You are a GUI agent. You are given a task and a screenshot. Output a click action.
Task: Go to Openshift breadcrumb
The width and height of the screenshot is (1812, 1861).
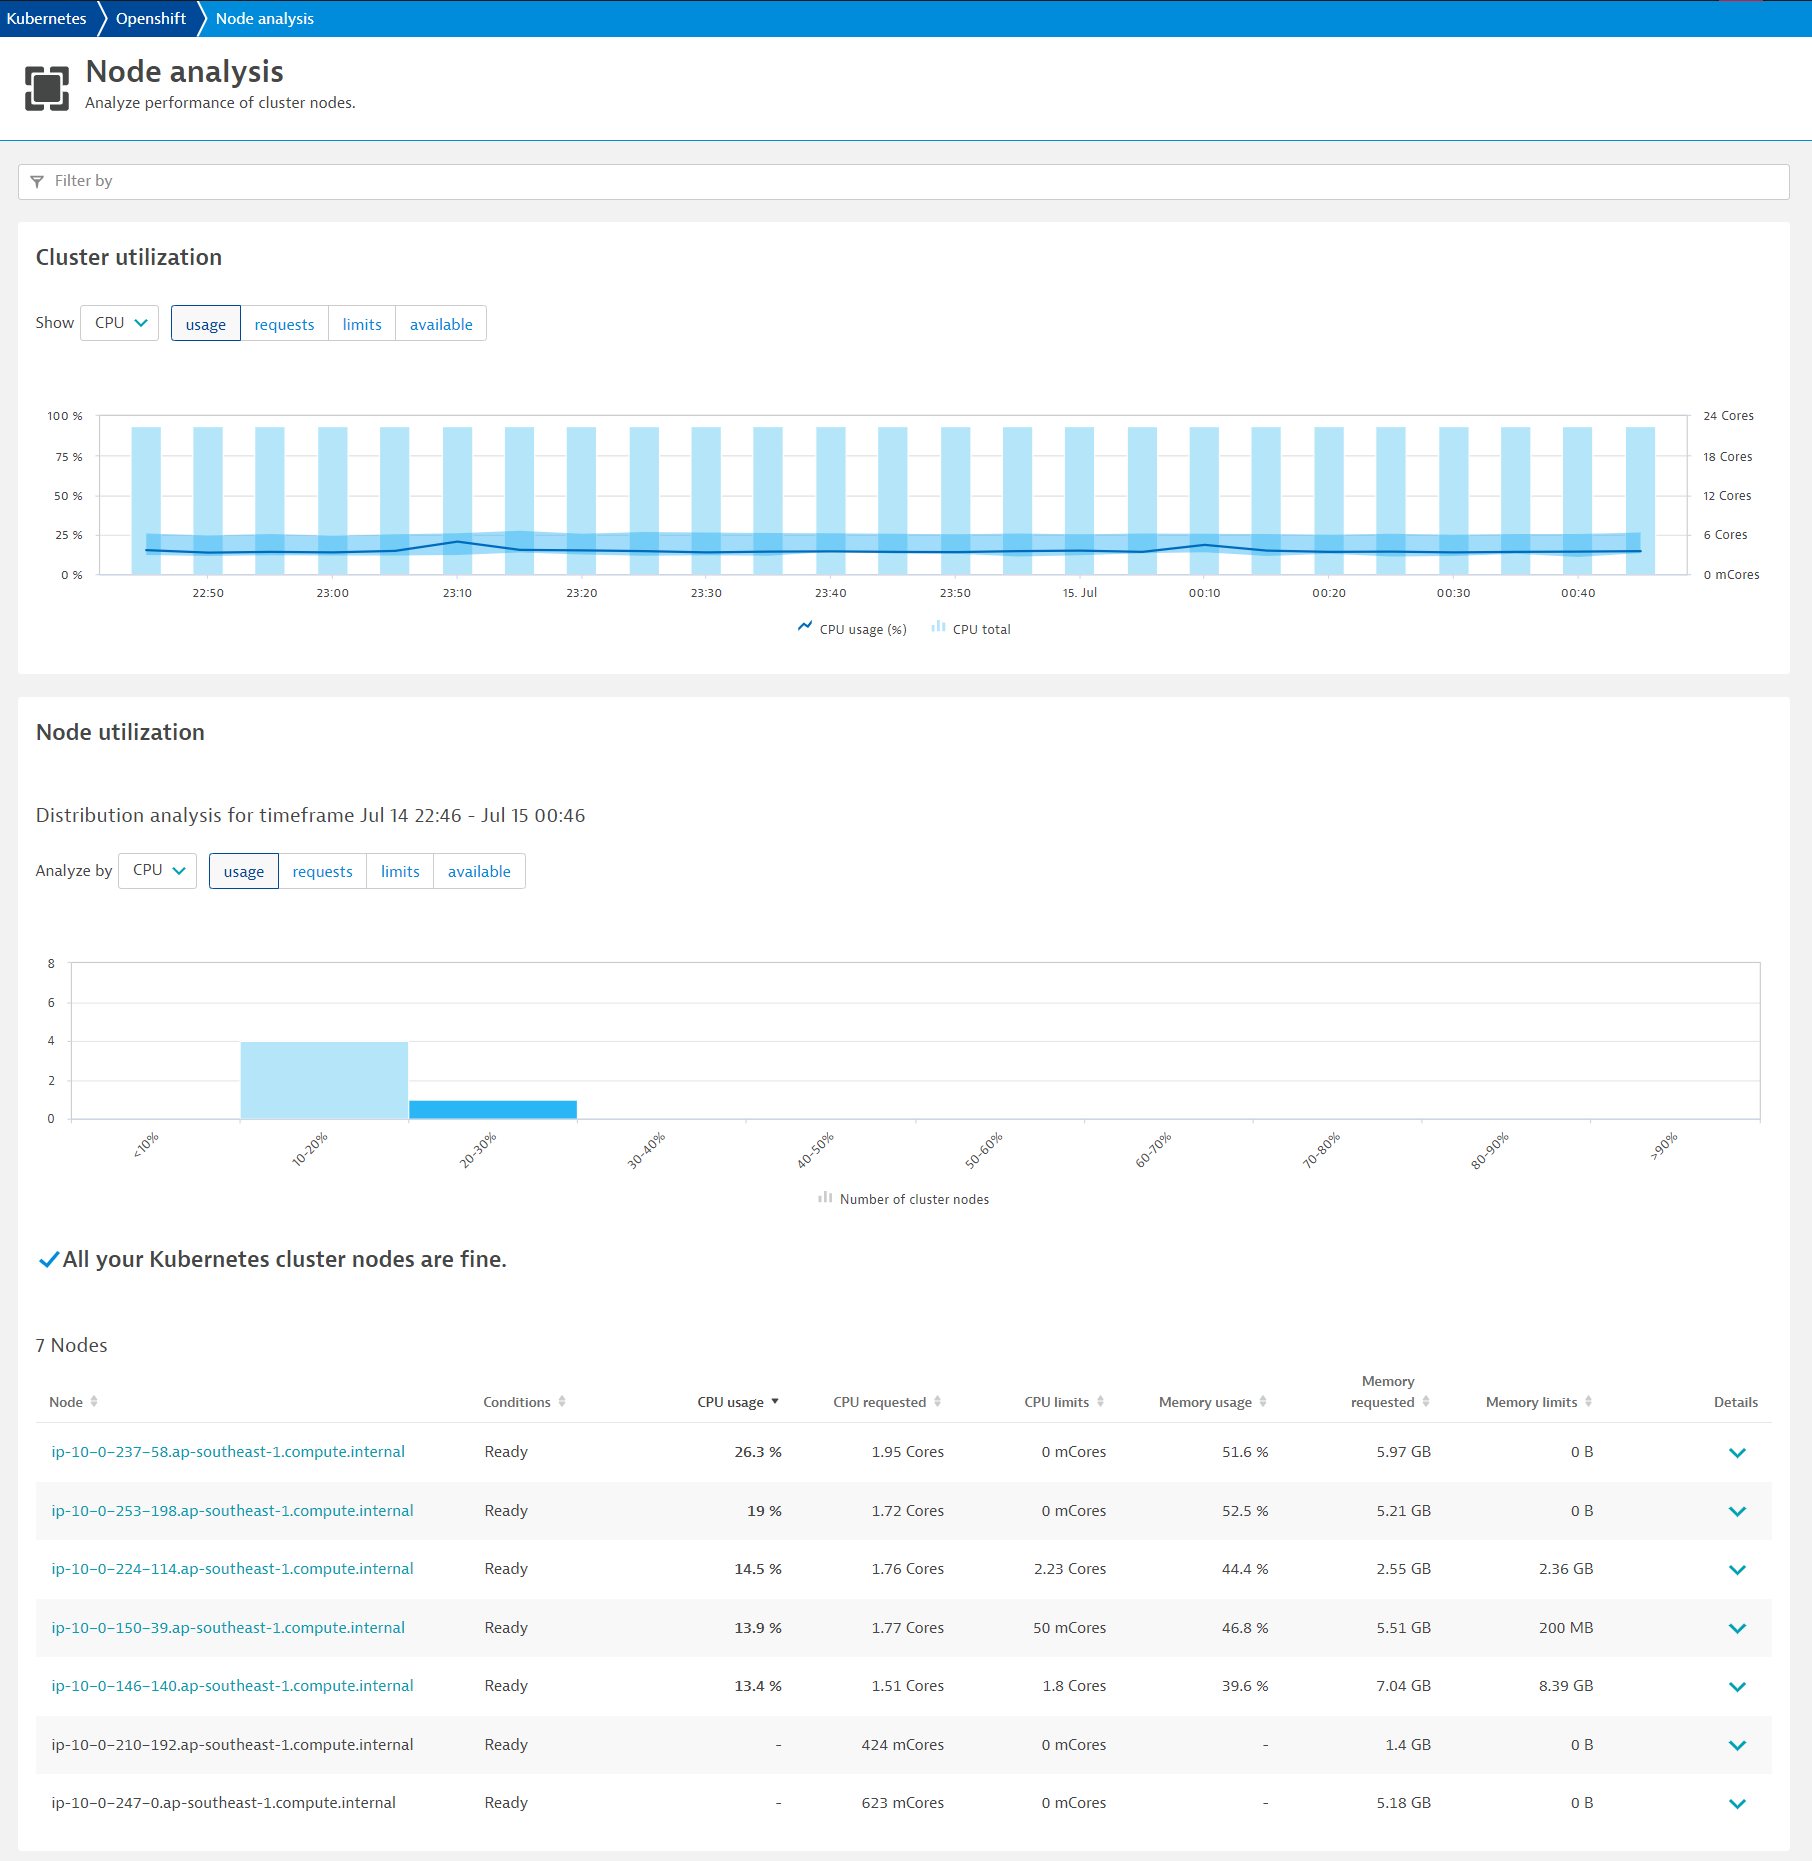coord(151,18)
